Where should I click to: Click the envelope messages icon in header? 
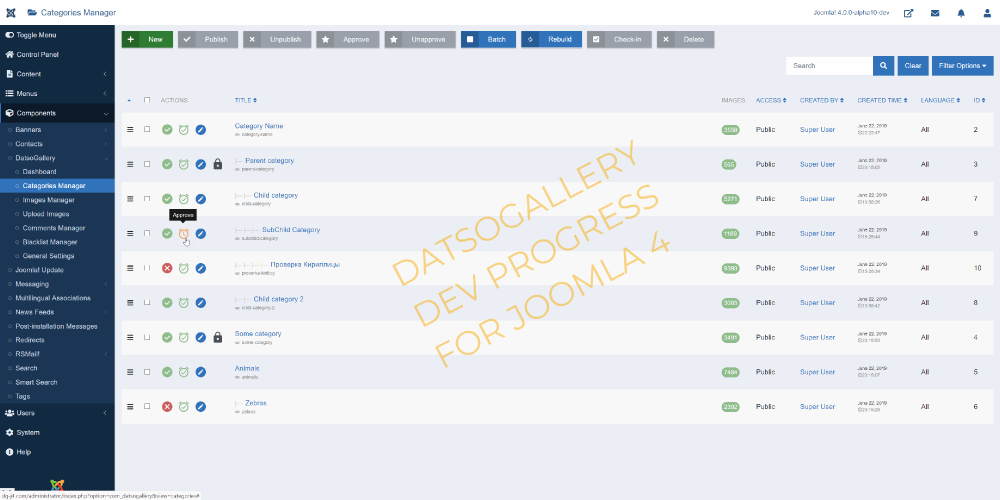point(935,13)
